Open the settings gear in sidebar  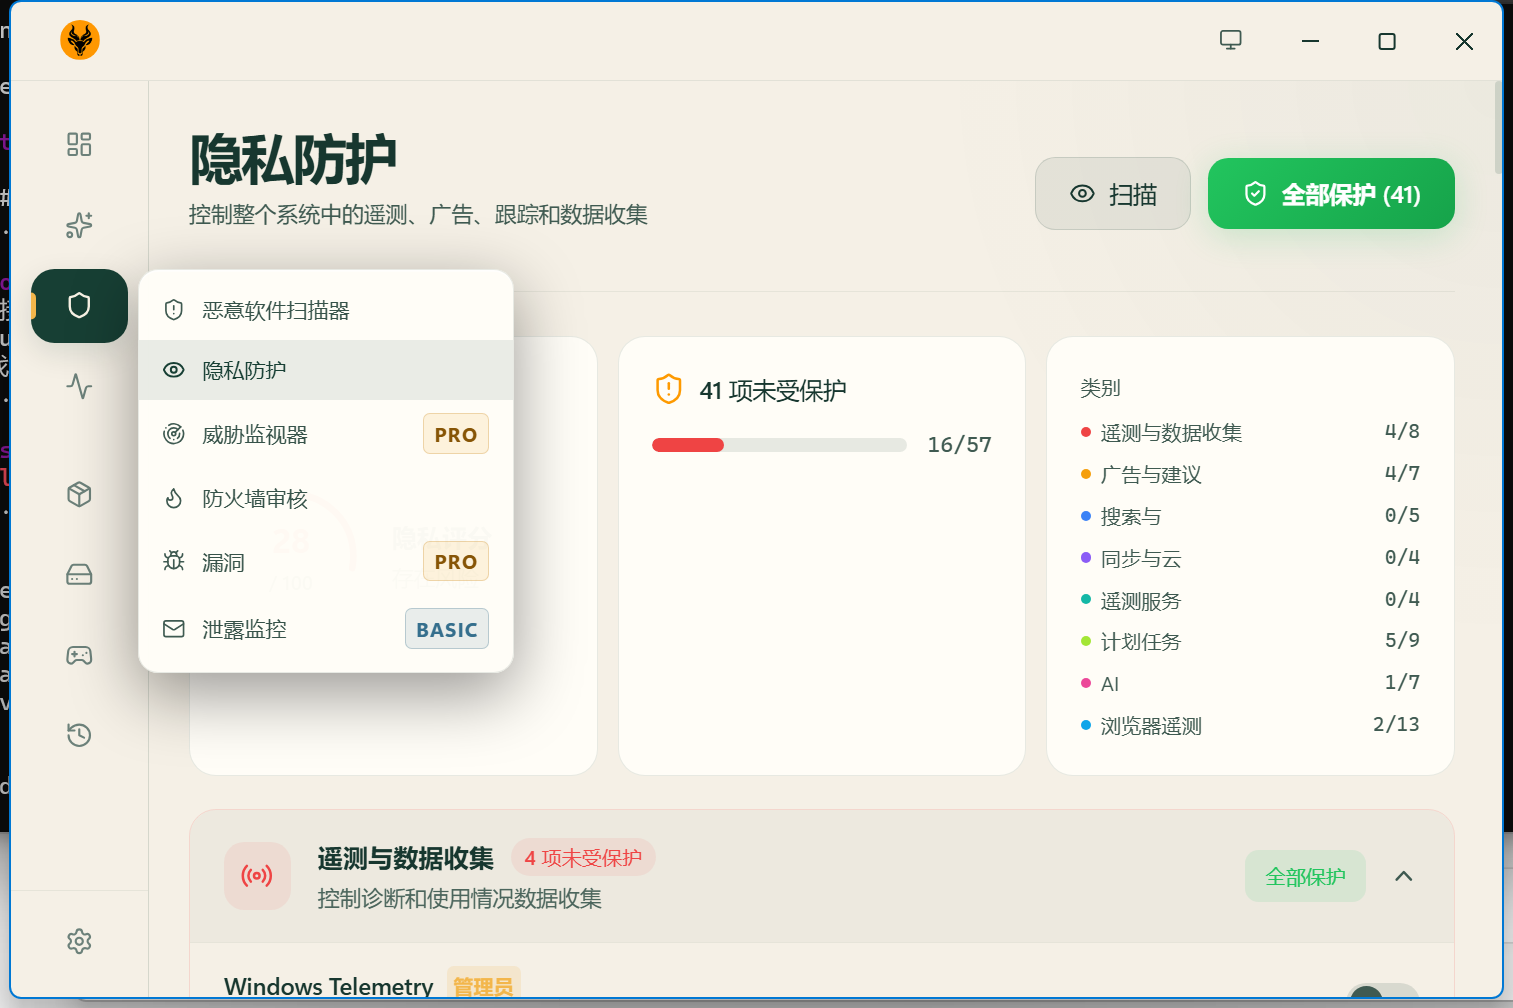point(79,941)
